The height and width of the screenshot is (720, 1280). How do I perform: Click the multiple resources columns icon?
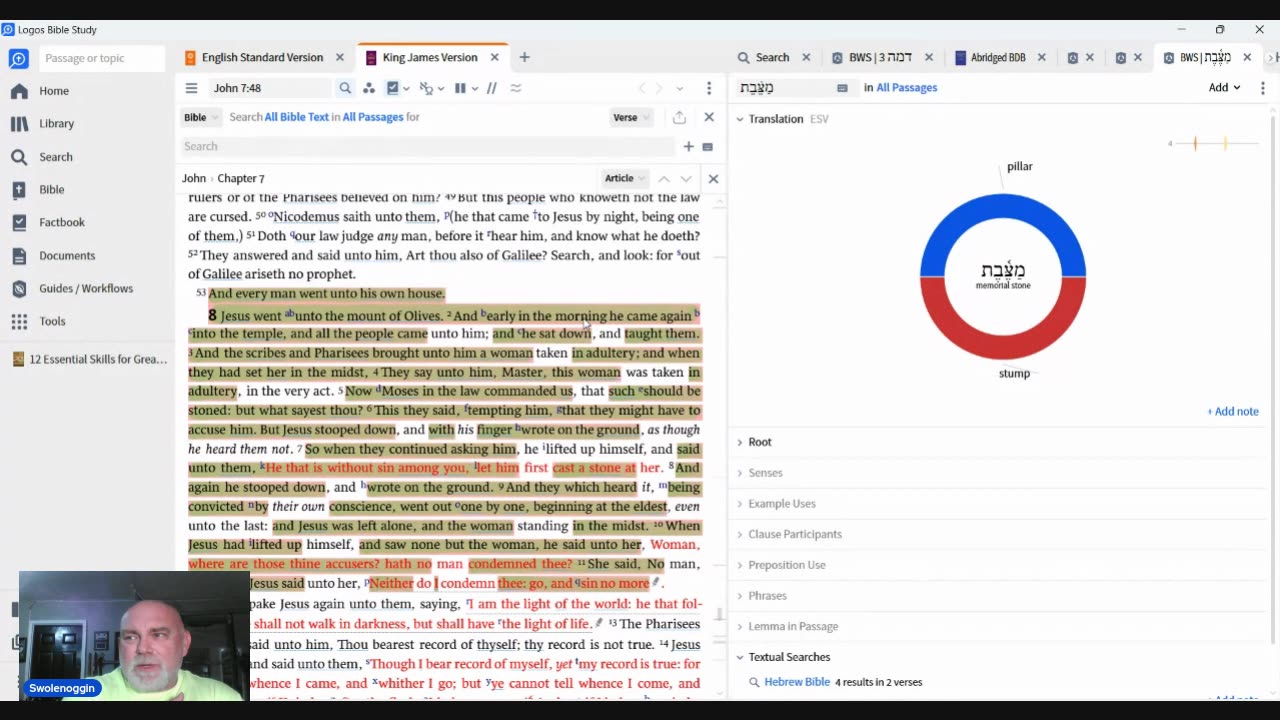(460, 88)
